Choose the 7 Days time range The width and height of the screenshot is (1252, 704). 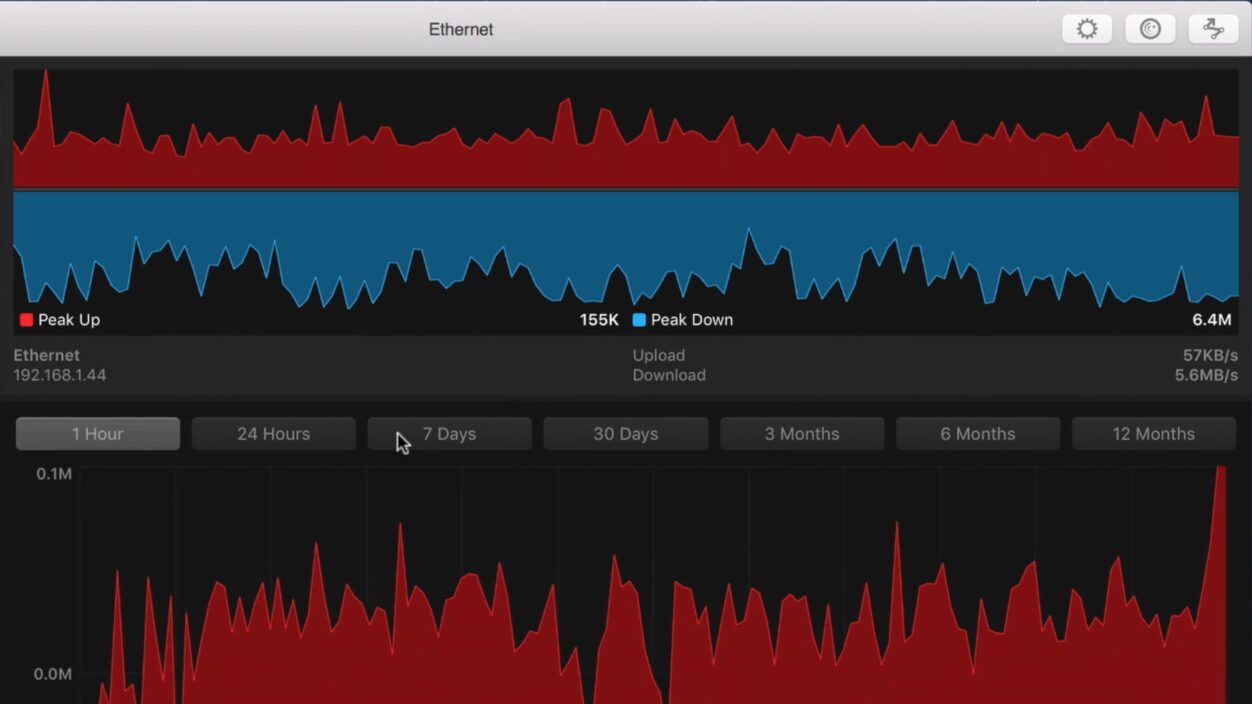click(x=449, y=434)
